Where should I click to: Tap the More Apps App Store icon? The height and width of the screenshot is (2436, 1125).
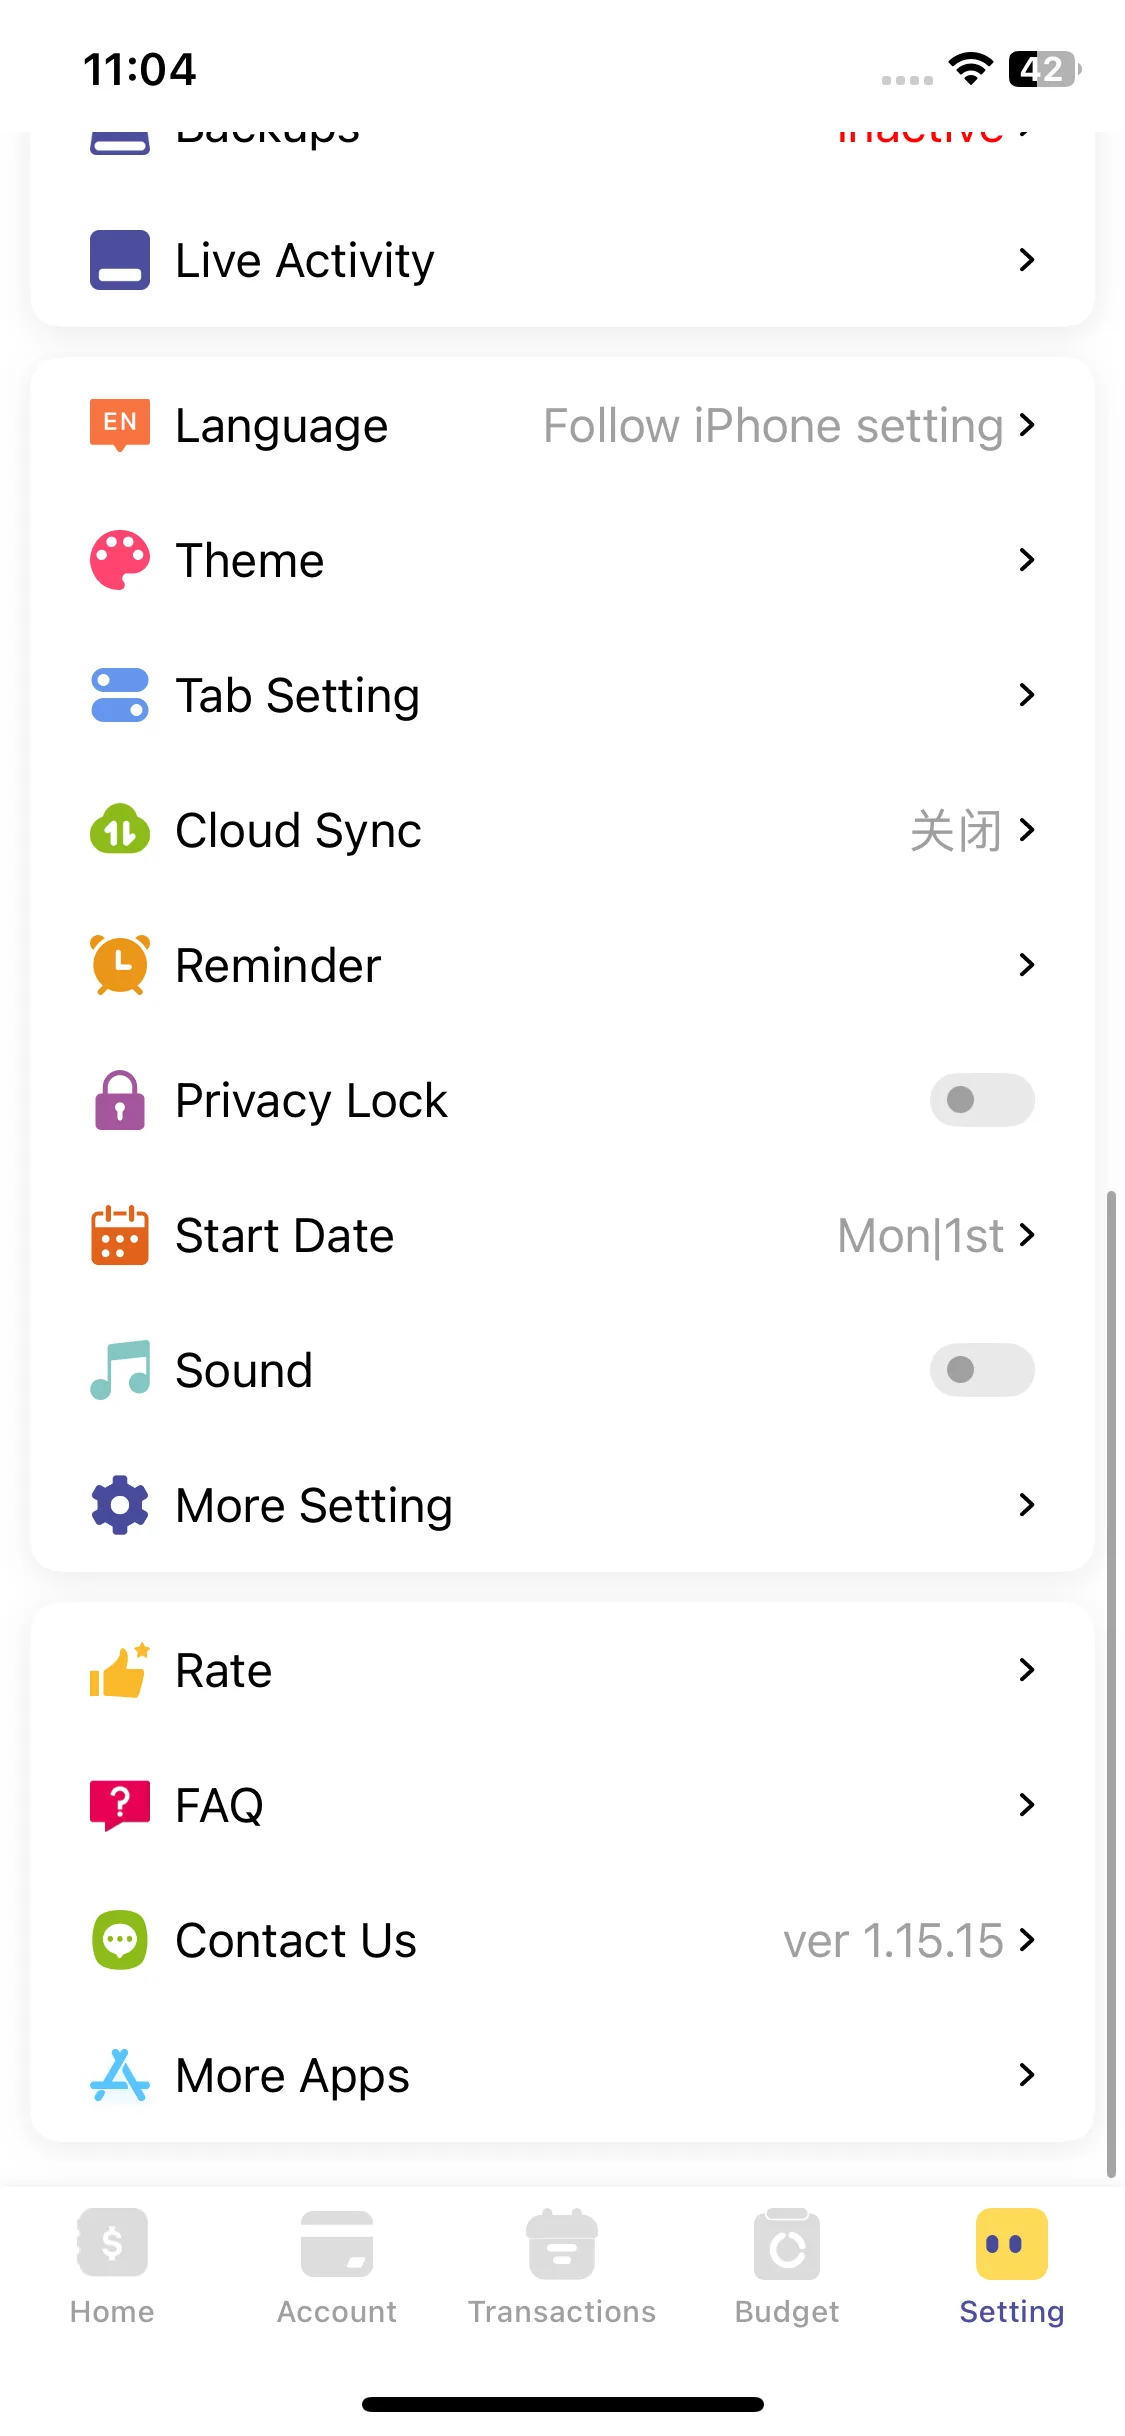click(120, 2075)
